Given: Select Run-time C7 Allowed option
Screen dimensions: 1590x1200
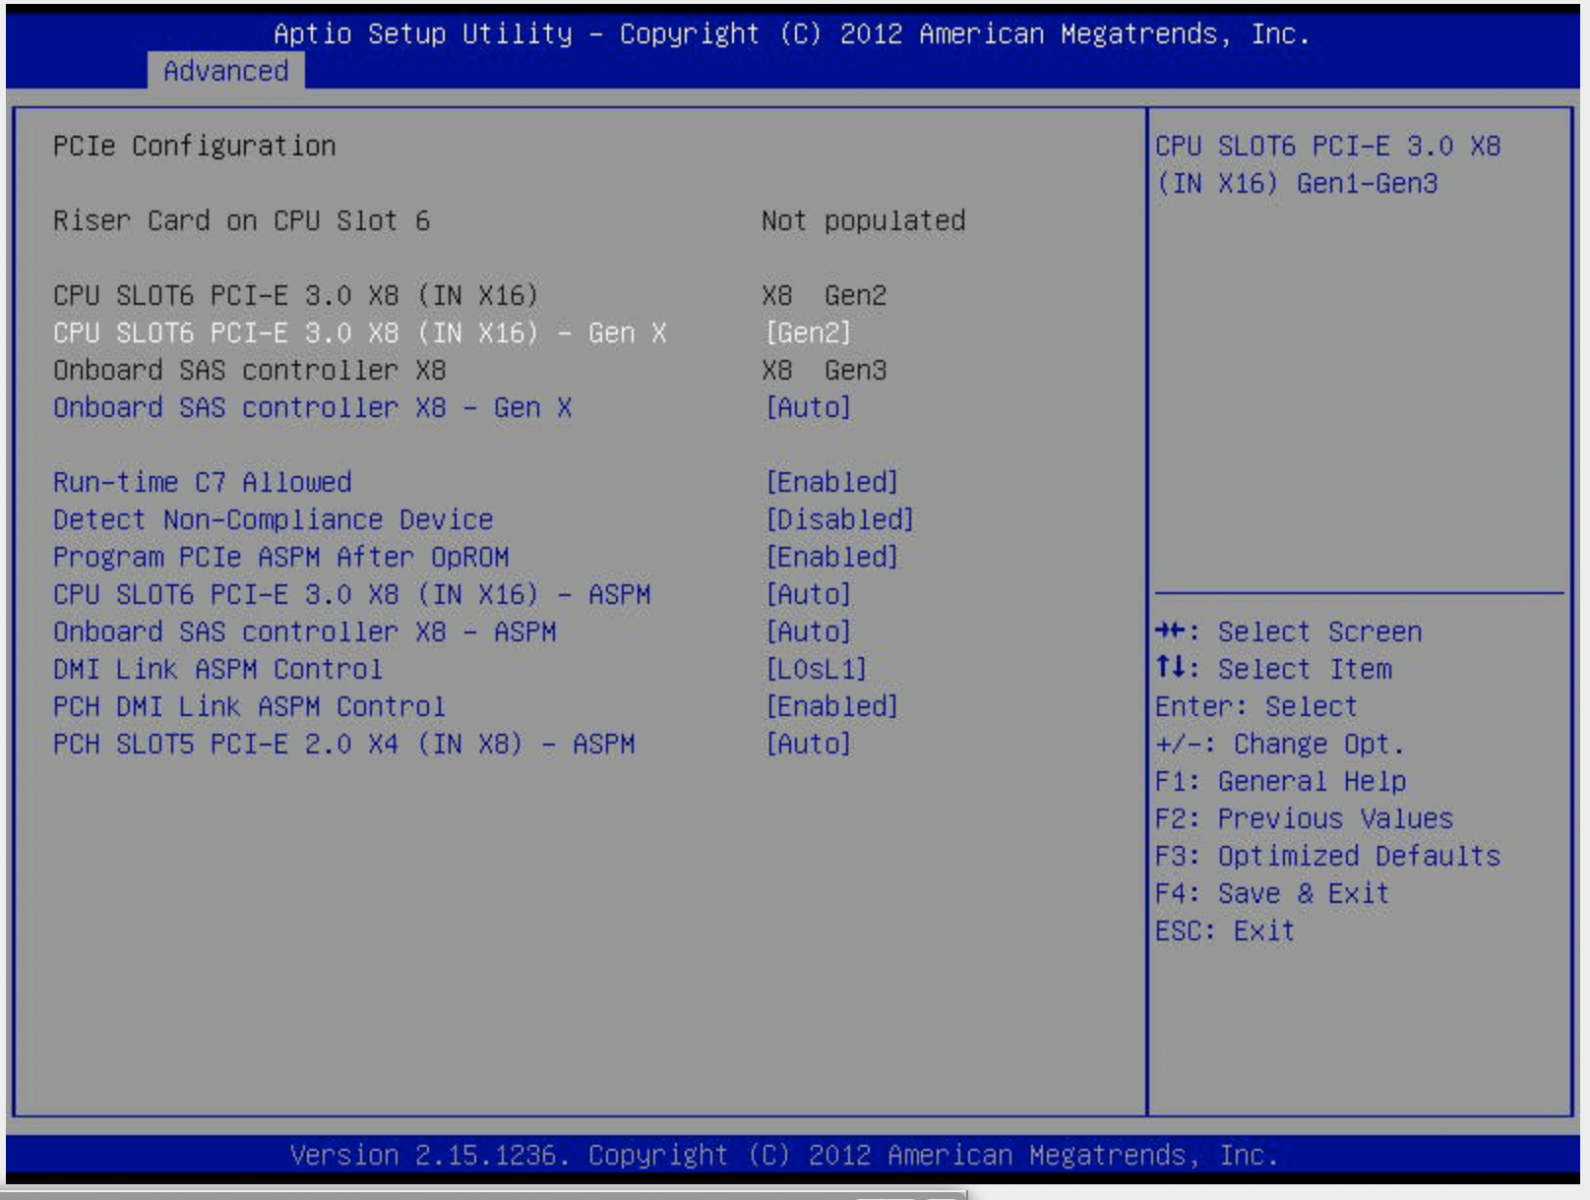Looking at the screenshot, I should tap(202, 483).
